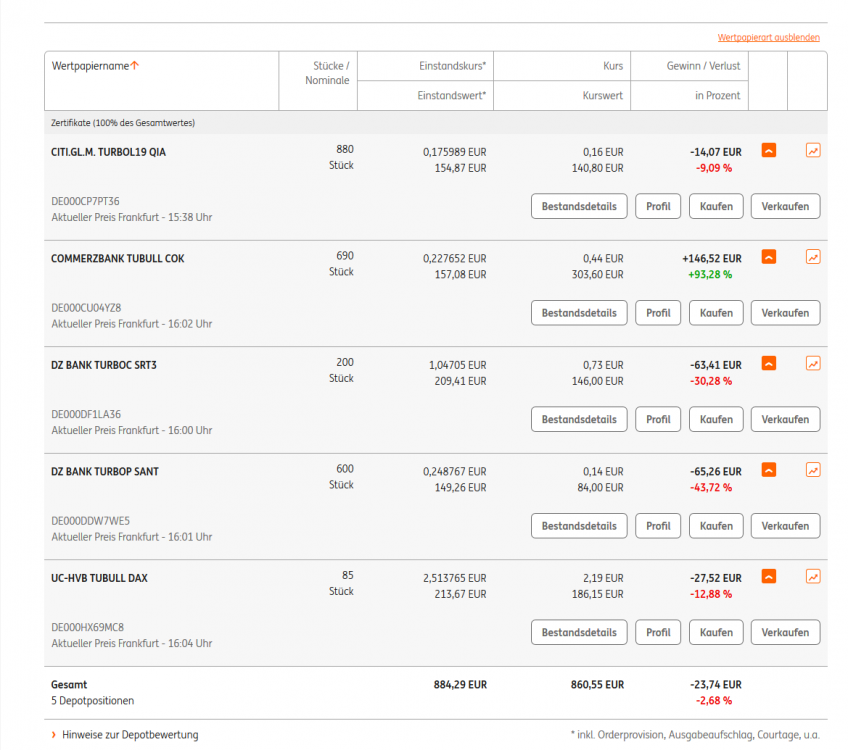Collapse the COMMERZBANK TUBULL COK position
The width and height of the screenshot is (848, 750).
pyautogui.click(x=768, y=257)
